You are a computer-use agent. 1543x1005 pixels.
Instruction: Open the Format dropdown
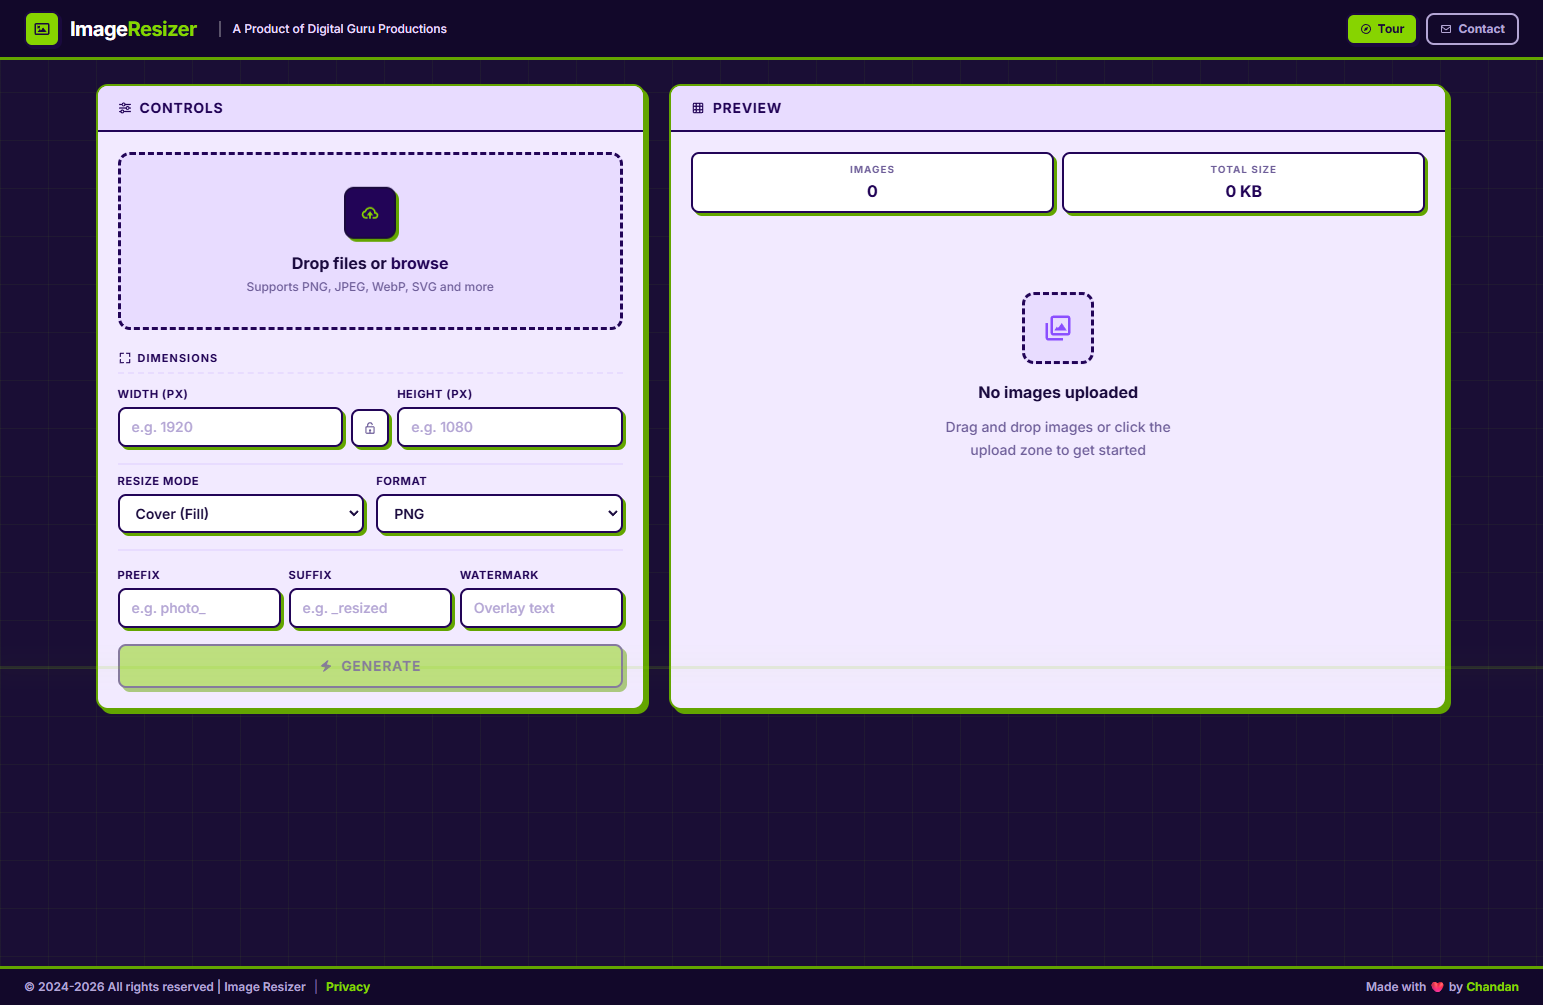[500, 514]
